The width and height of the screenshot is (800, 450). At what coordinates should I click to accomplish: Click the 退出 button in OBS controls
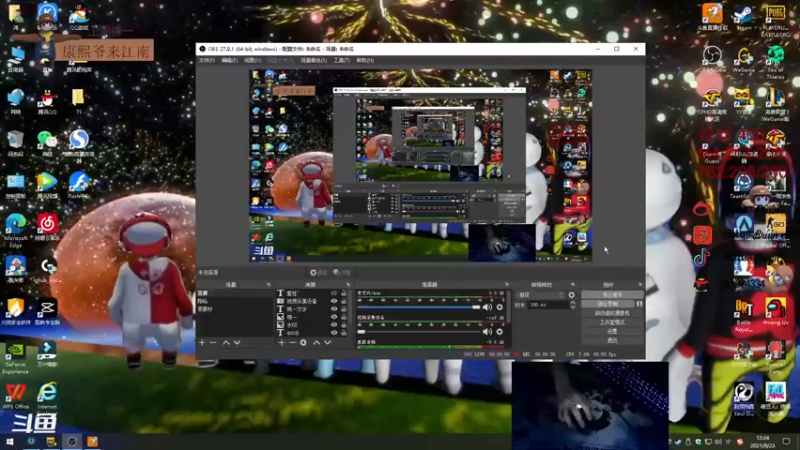pos(612,340)
